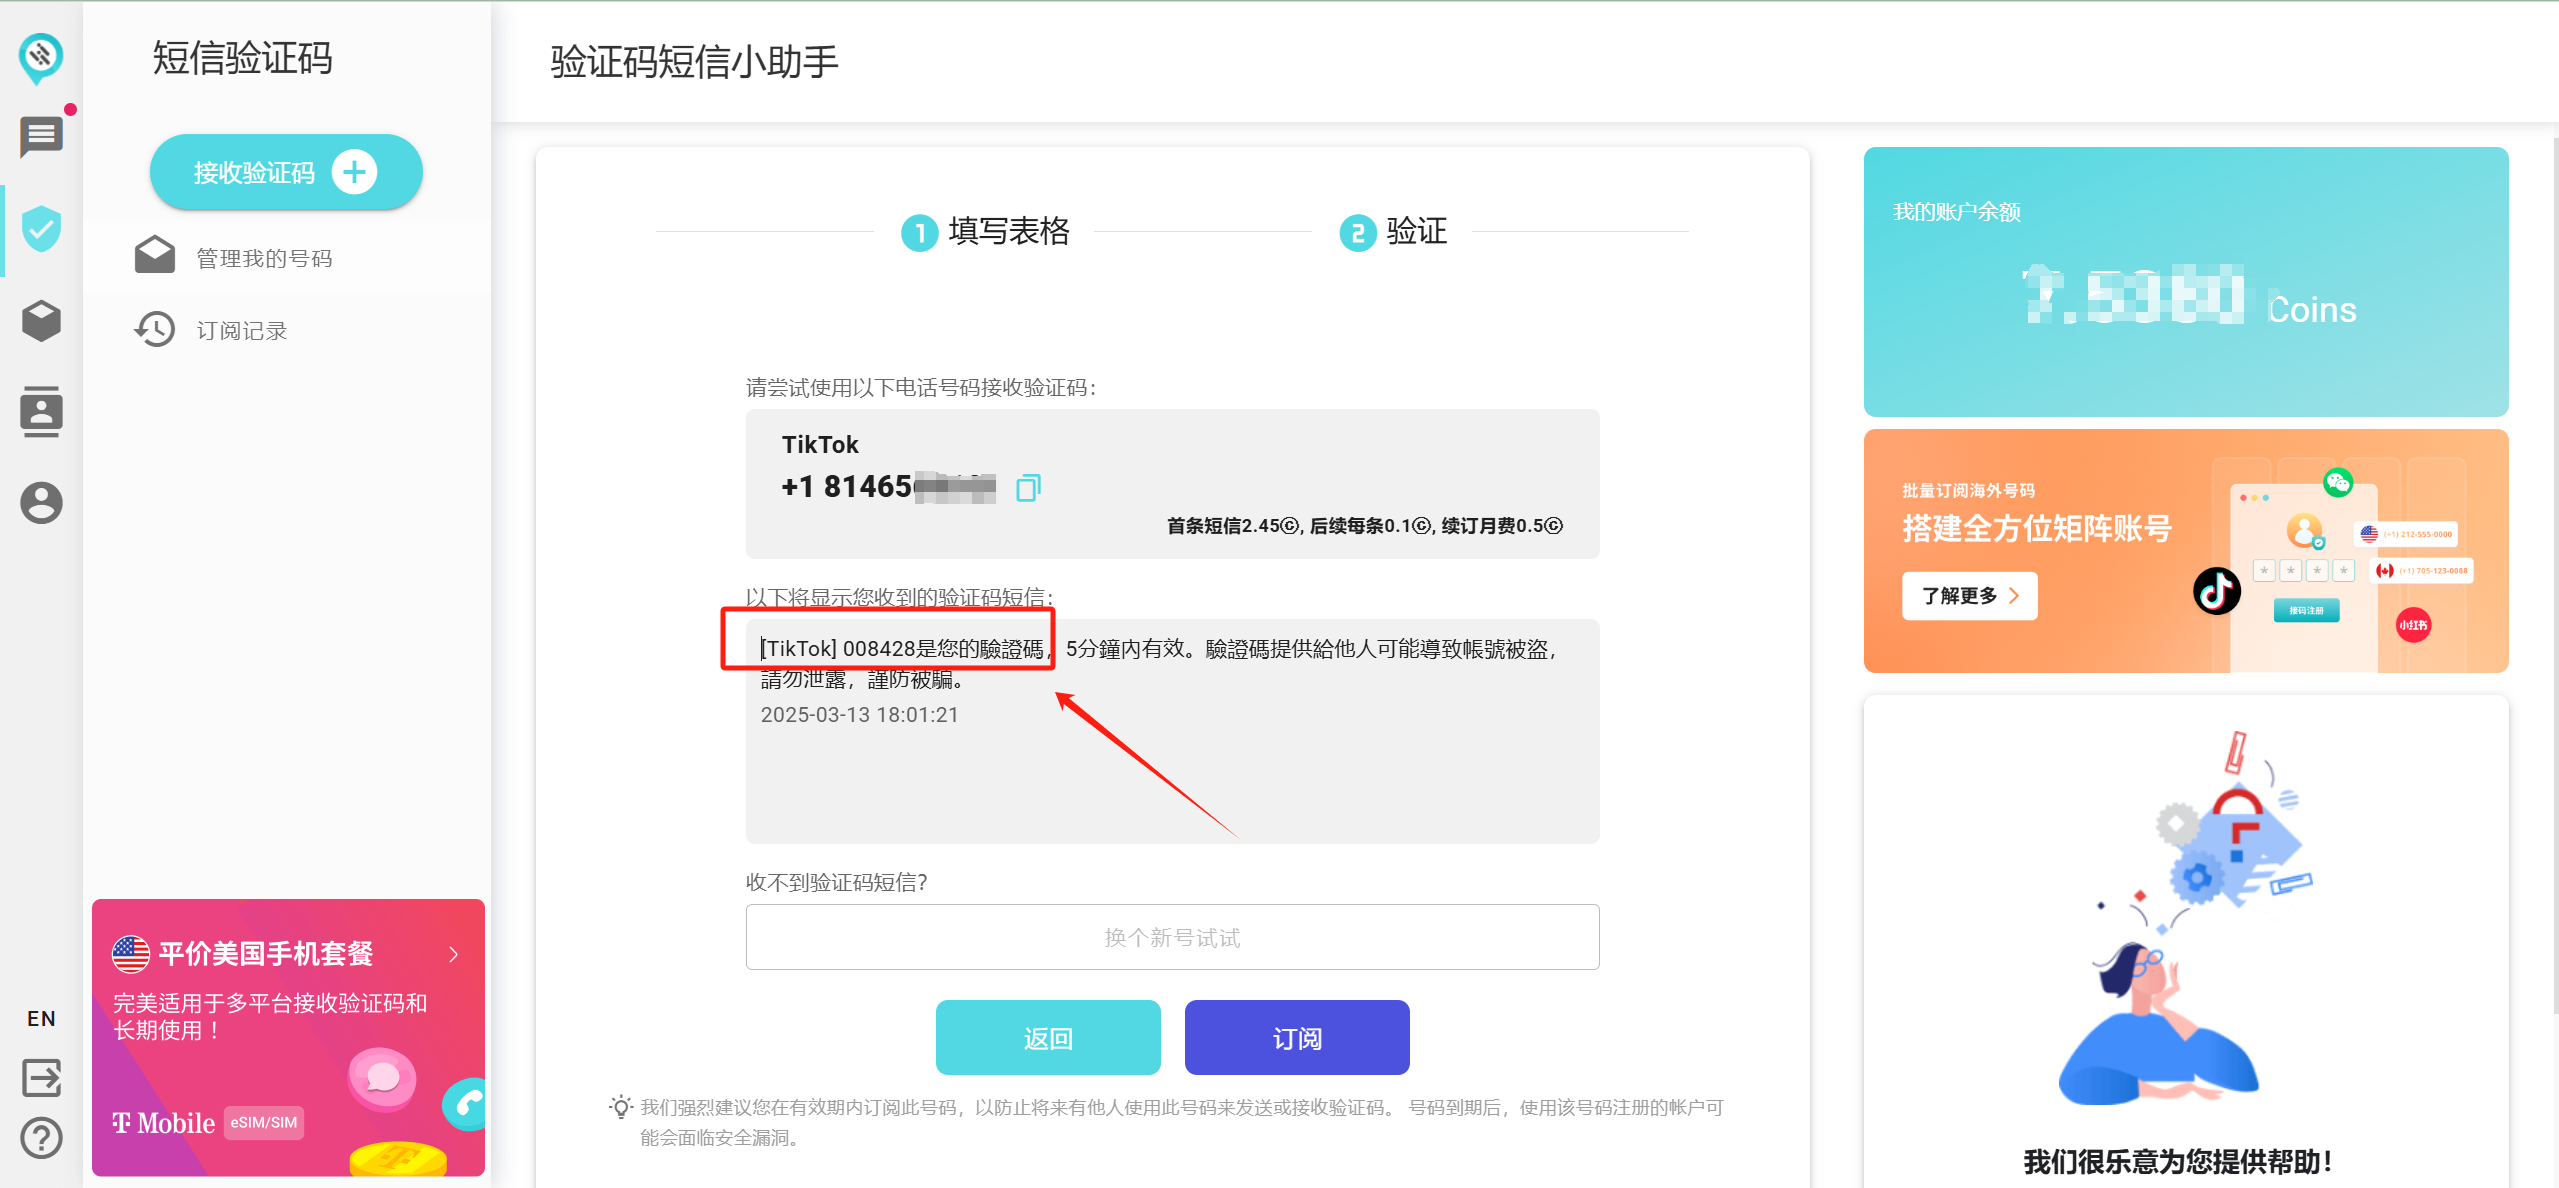Click the plus icon on 接收验证码
Screen dimensions: 2559x1188
point(354,172)
